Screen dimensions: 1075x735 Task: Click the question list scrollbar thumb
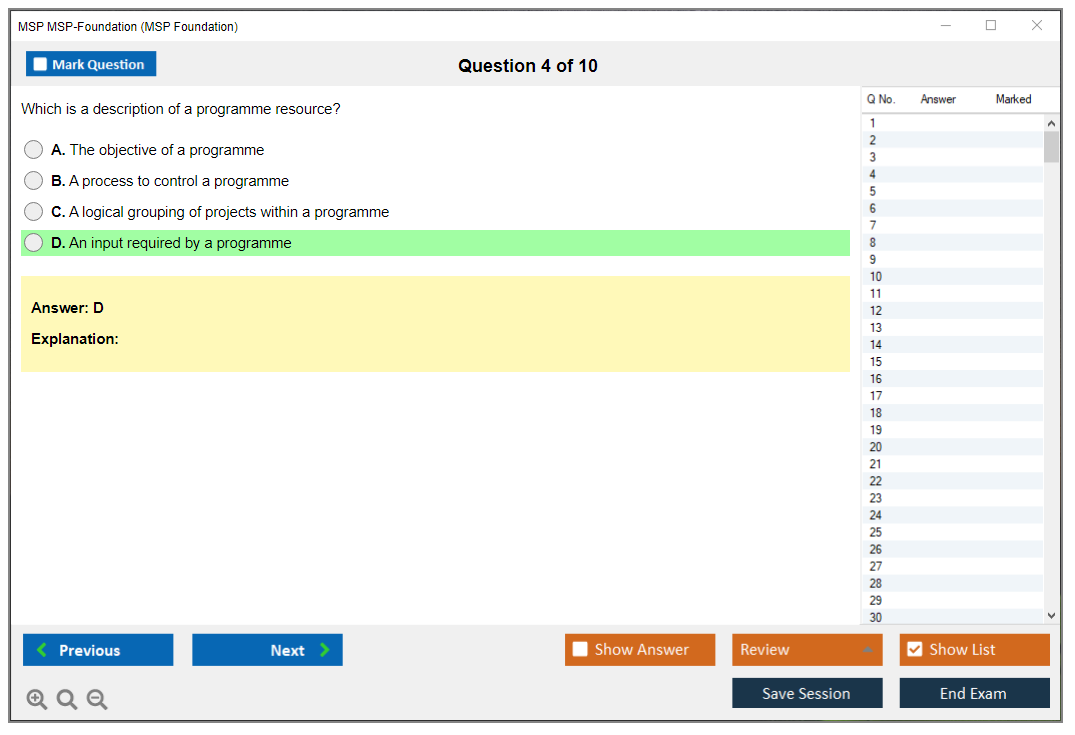click(x=1051, y=147)
